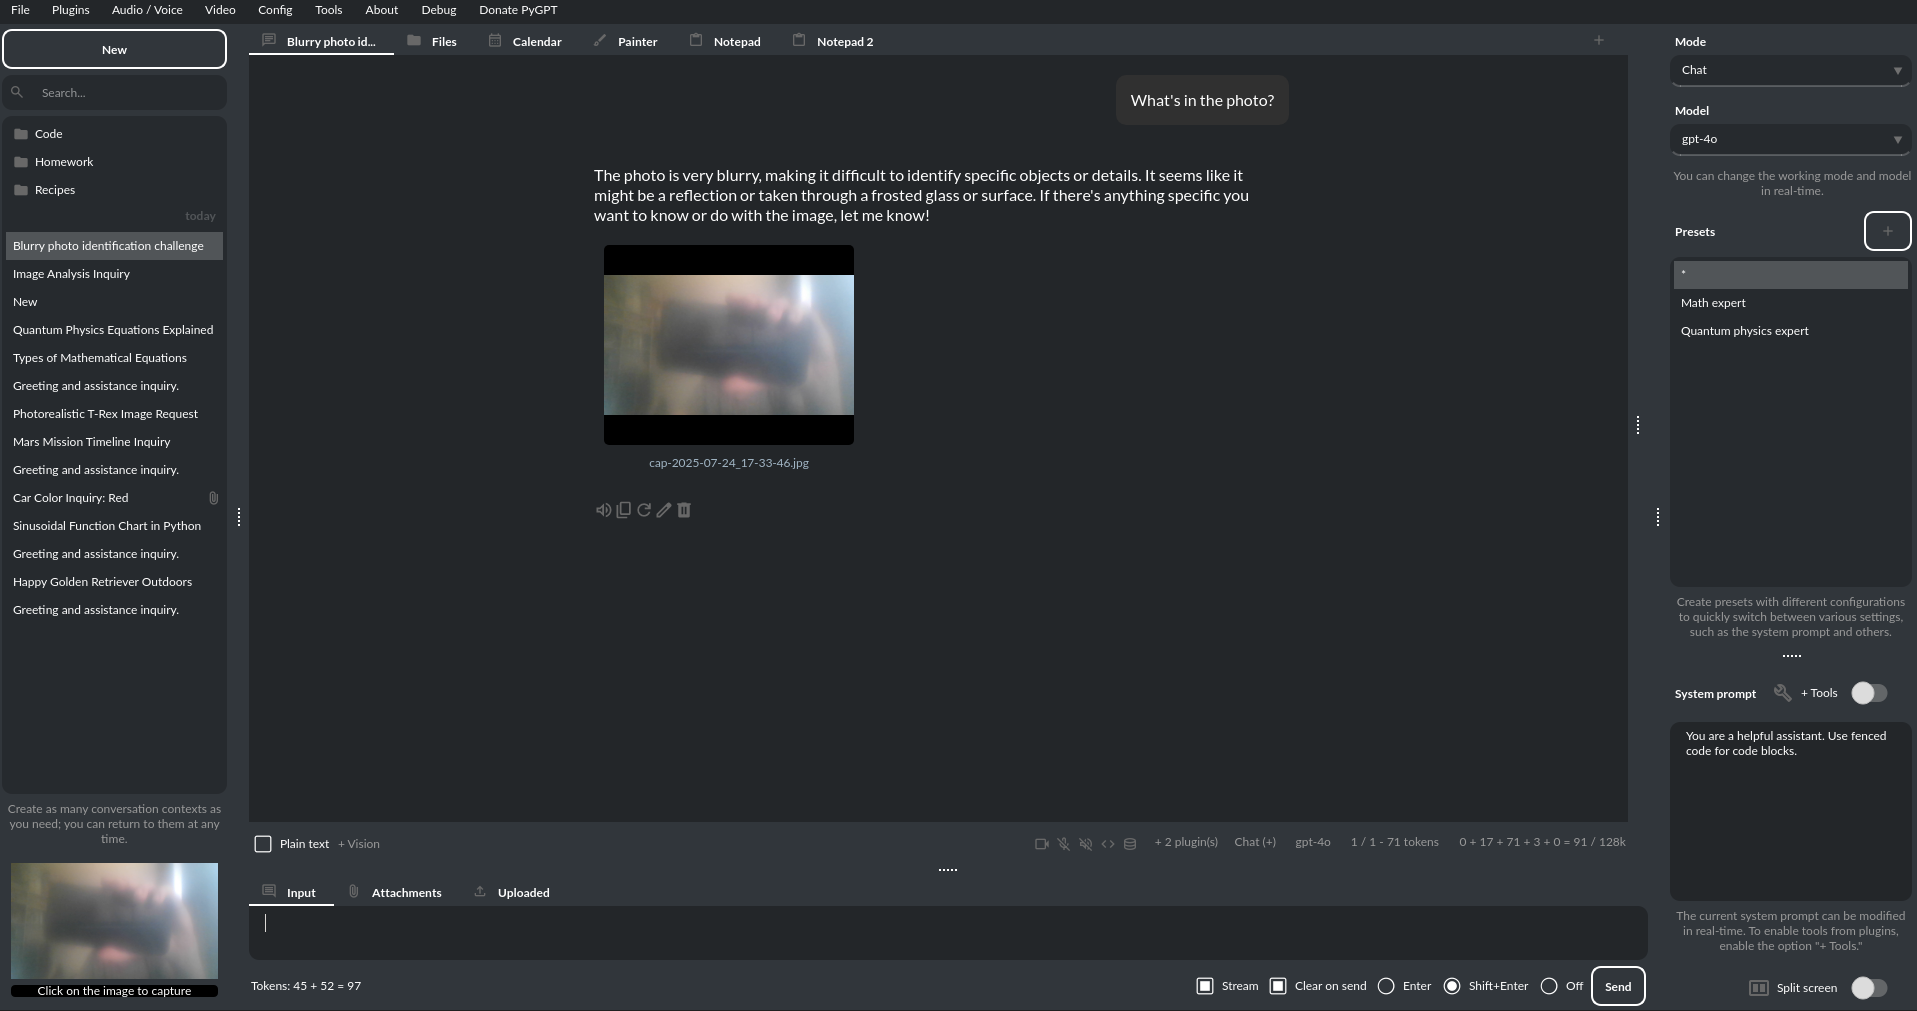Click the Send button
The width and height of the screenshot is (1917, 1011).
click(1617, 986)
